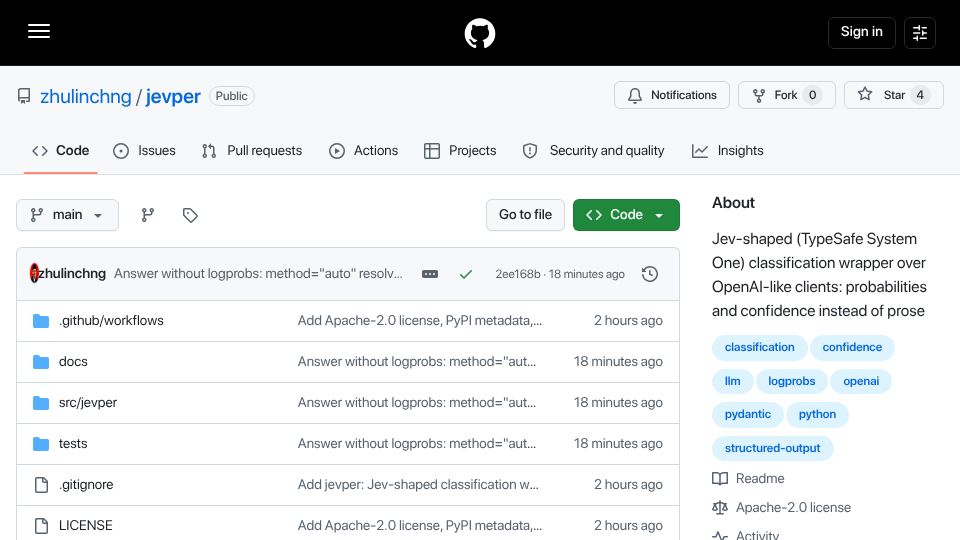Open LICENSE row commit message
The height and width of the screenshot is (540, 960).
point(419,526)
